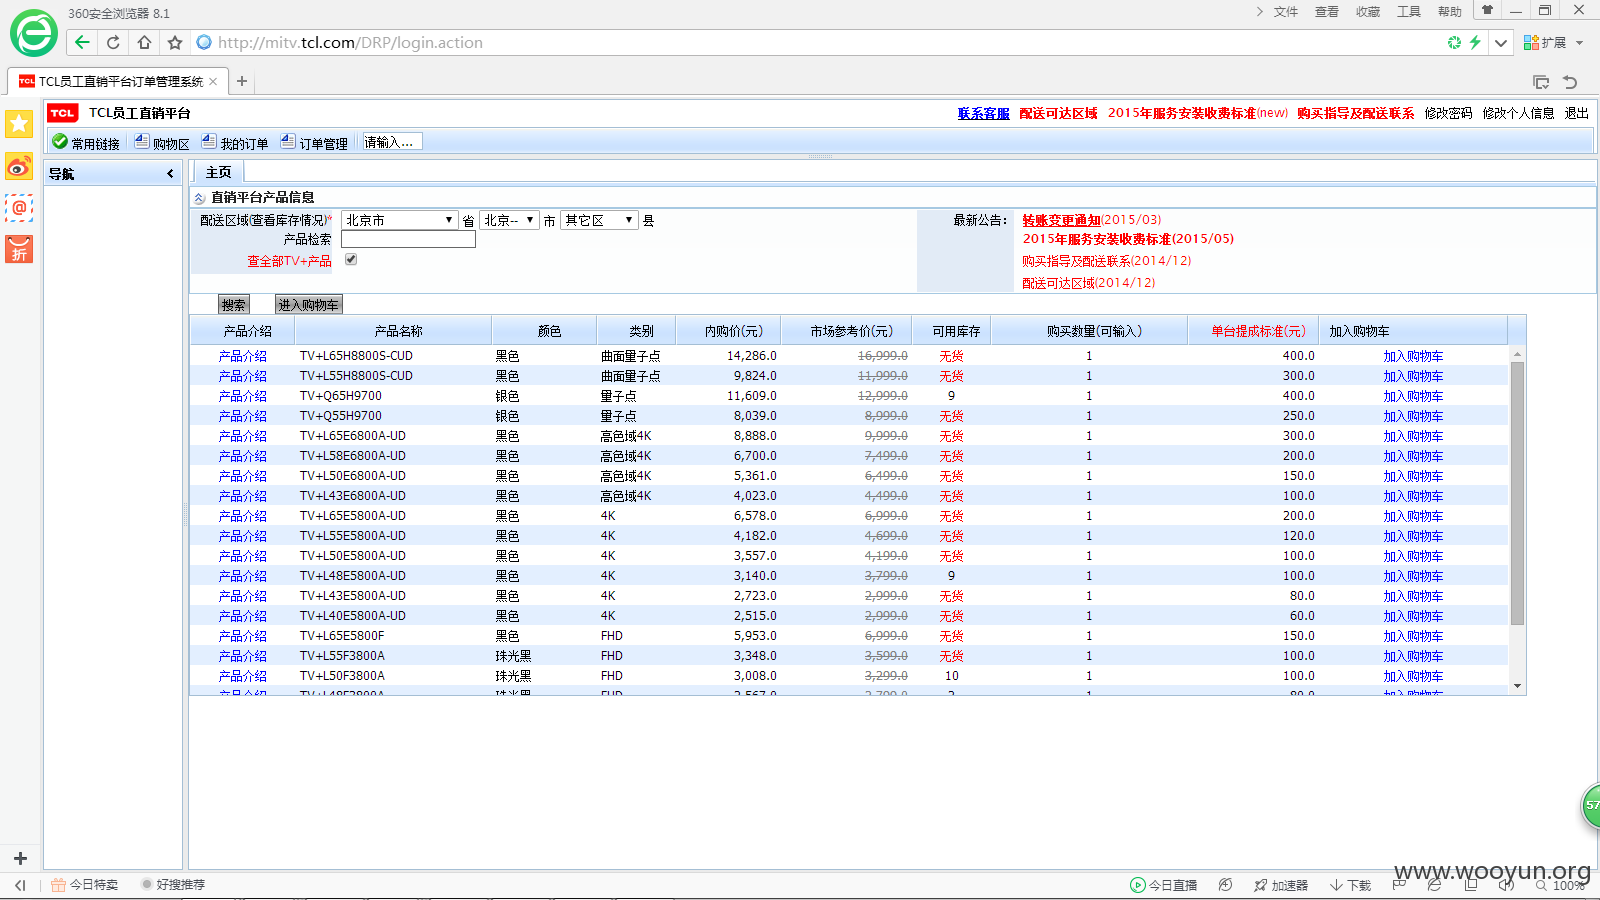Click the 搜索 button
The width and height of the screenshot is (1600, 900).
(233, 305)
